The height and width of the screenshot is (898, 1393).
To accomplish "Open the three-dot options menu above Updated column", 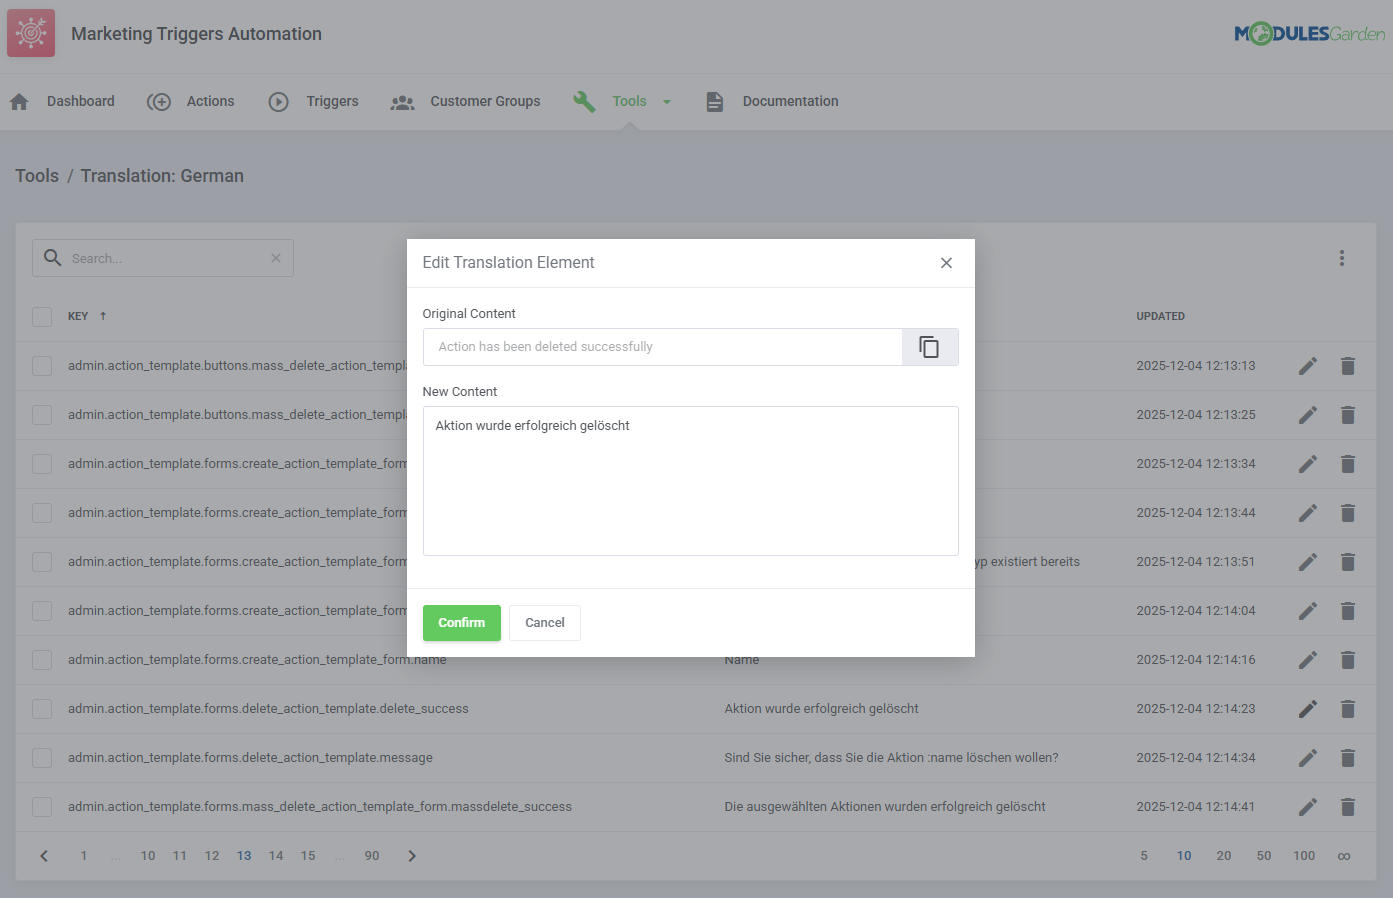I will coord(1341,257).
